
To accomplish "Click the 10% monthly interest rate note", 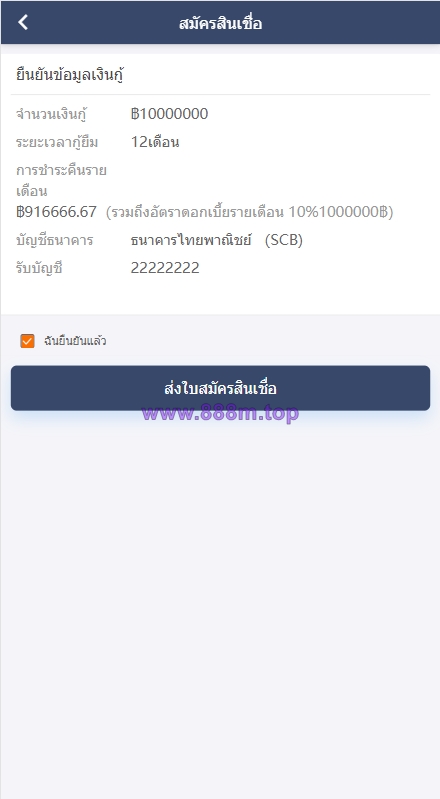I will click(249, 212).
